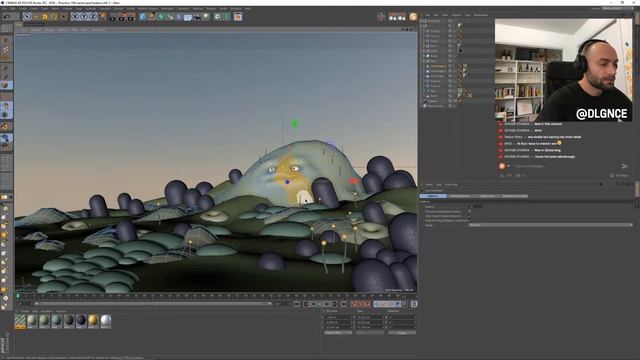The height and width of the screenshot is (360, 640).
Task: Select the white material swatch
Action: click(x=106, y=321)
